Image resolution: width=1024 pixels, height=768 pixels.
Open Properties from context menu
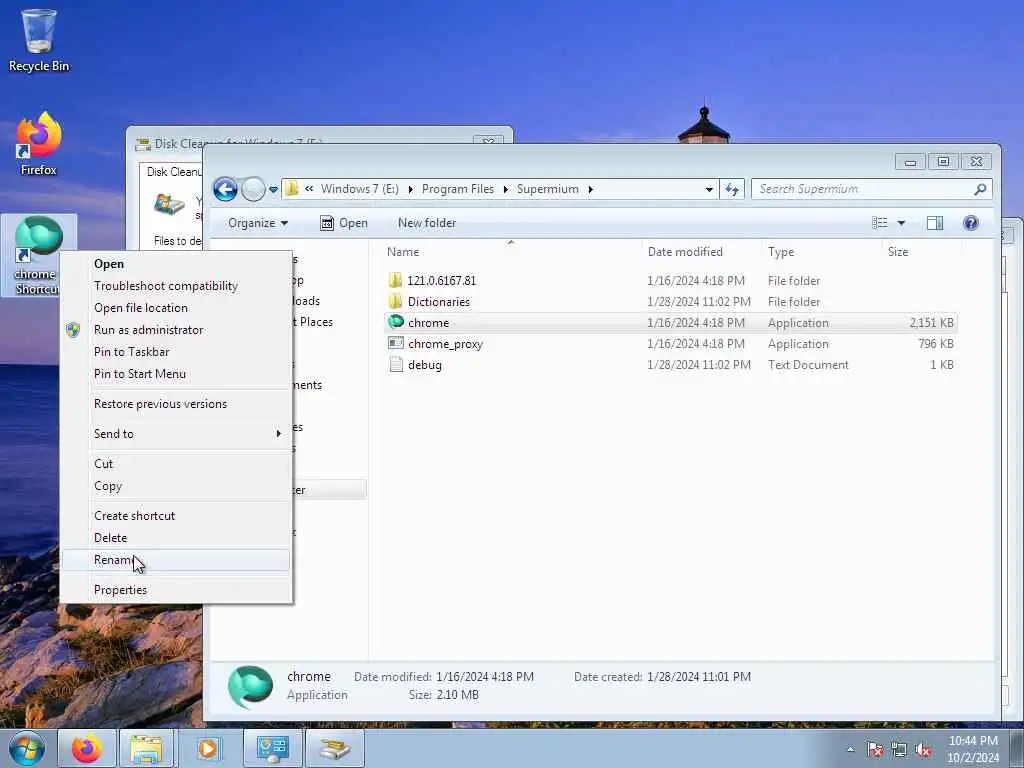[x=176, y=590]
